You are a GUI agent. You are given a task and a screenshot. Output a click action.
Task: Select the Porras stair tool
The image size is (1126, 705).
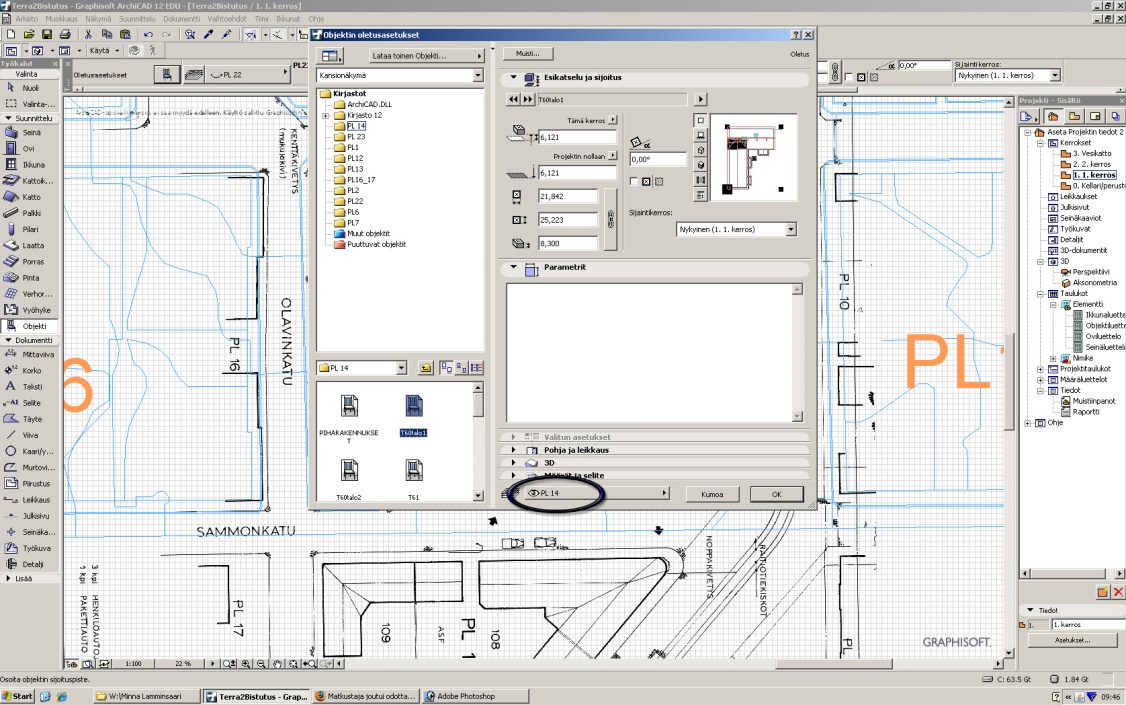coord(29,262)
